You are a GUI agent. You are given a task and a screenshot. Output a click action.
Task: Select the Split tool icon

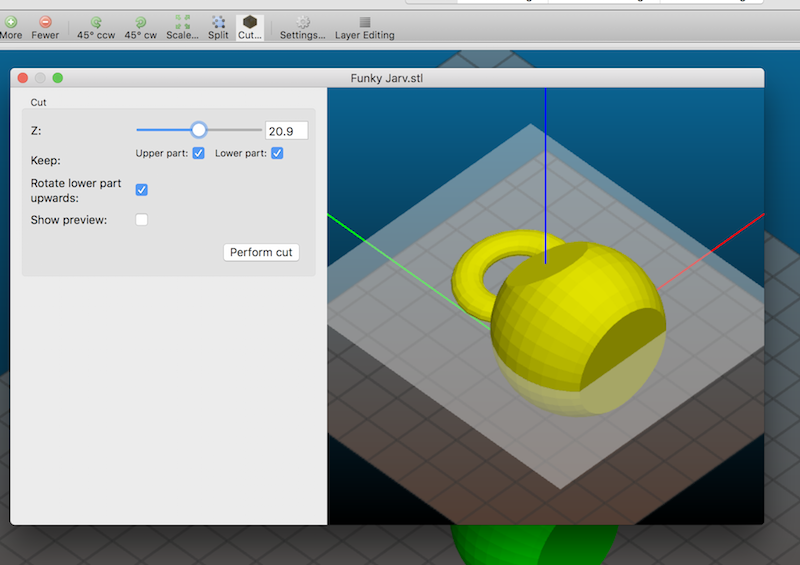[x=218, y=22]
